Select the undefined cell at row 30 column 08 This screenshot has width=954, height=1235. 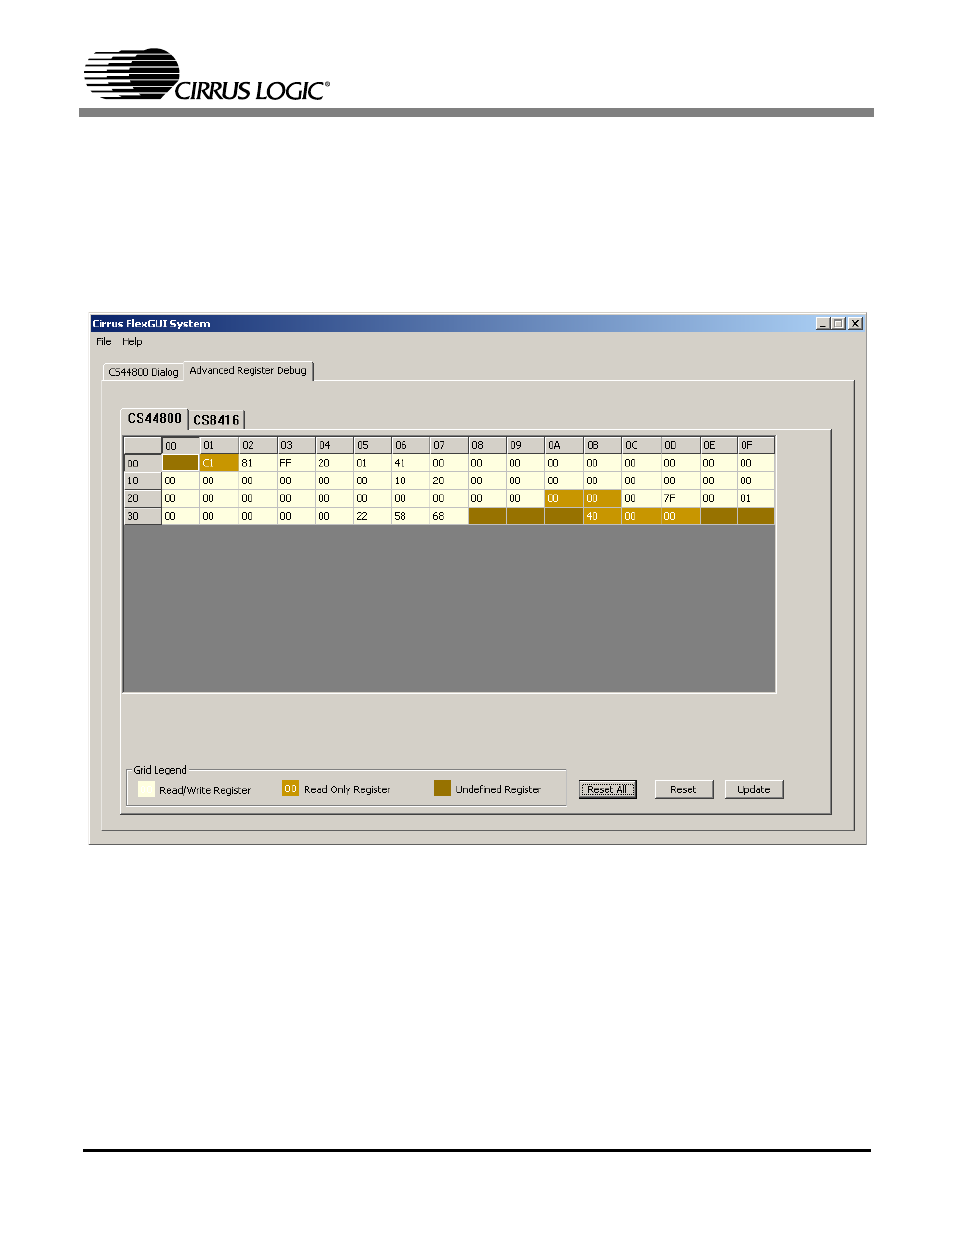tap(487, 516)
